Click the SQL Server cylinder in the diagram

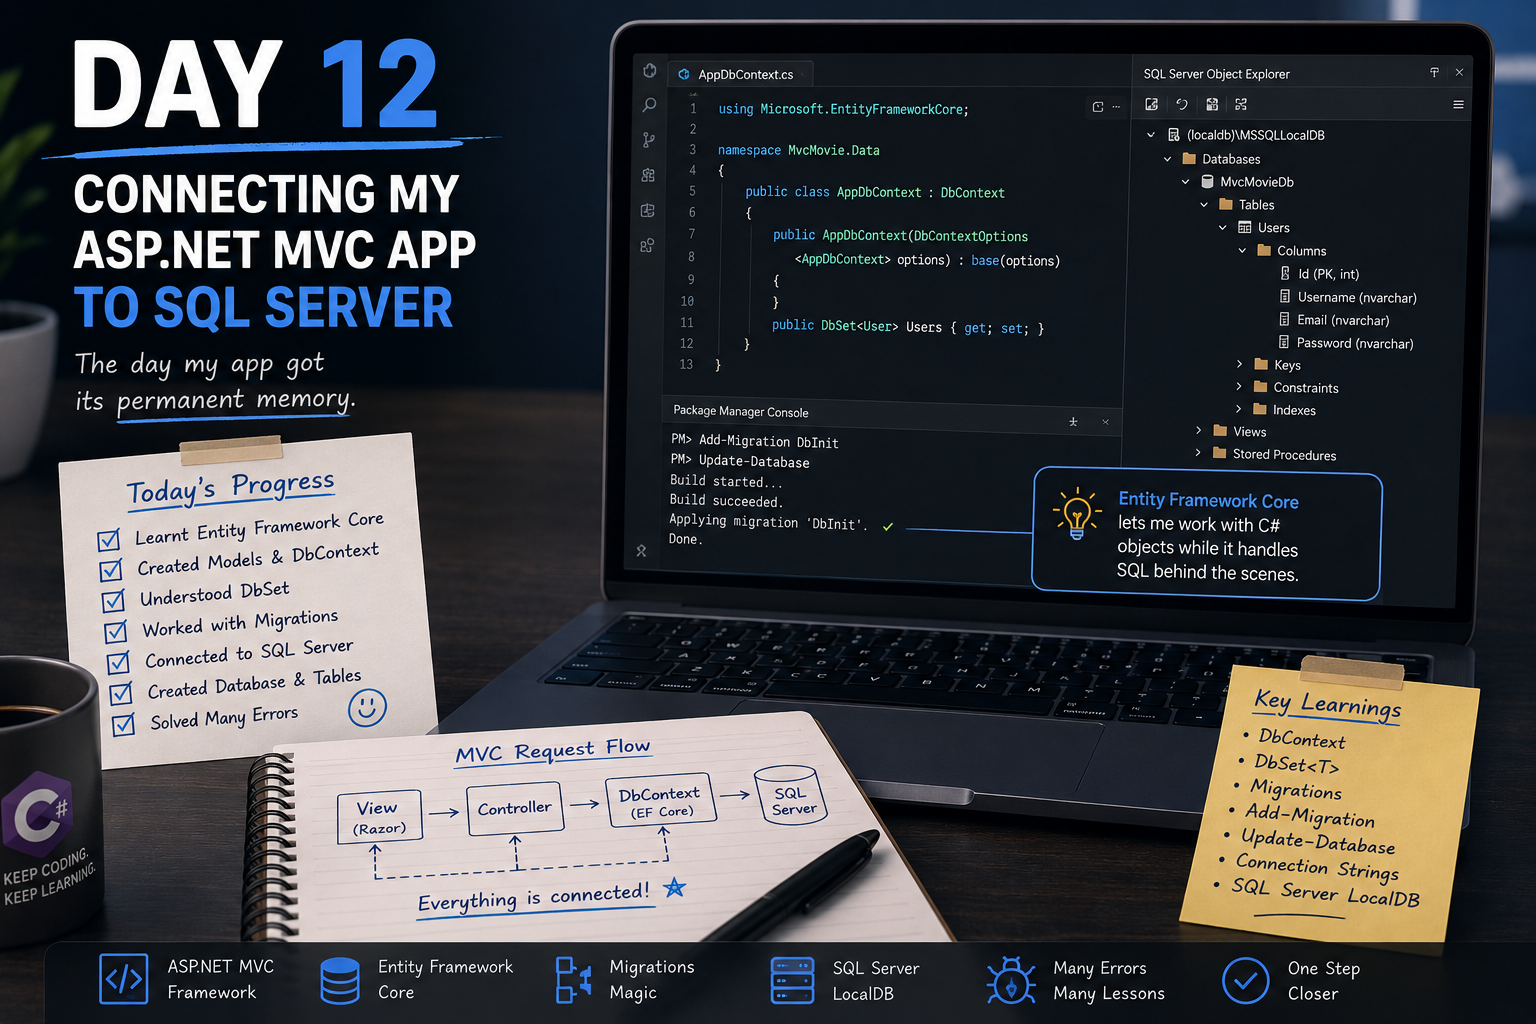tap(792, 796)
